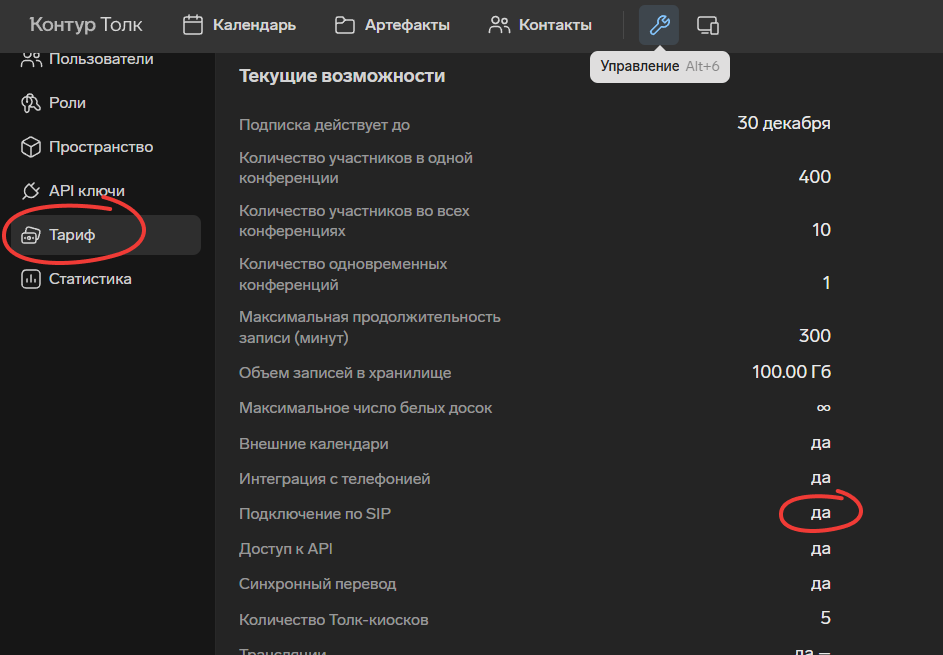This screenshot has width=943, height=655.
Task: Click the да value for Интеграция с телефонией
Action: click(820, 478)
